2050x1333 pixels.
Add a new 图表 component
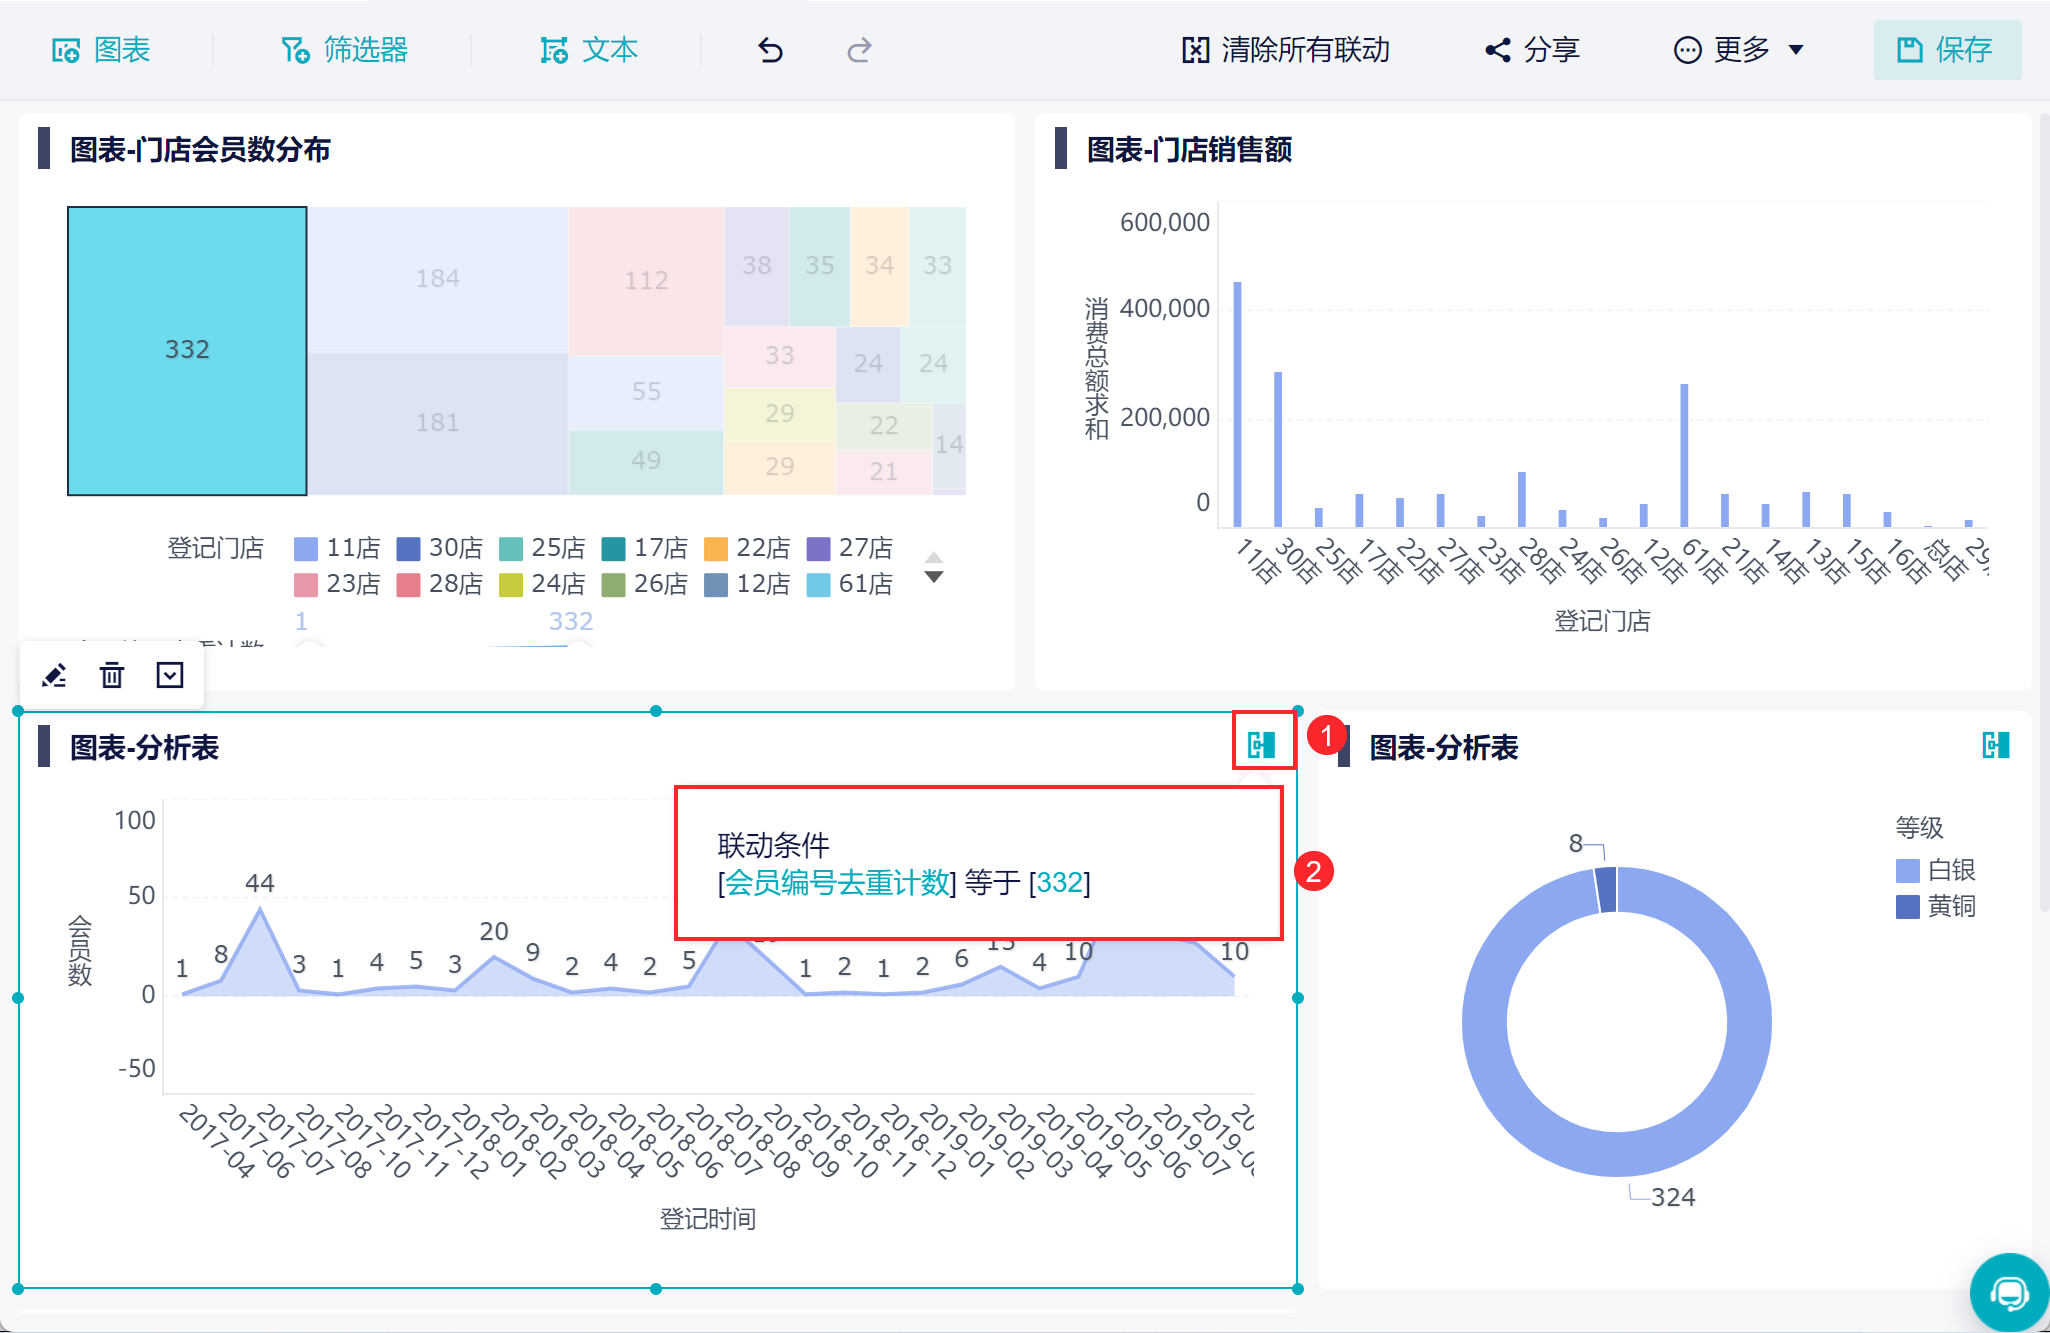pos(101,50)
